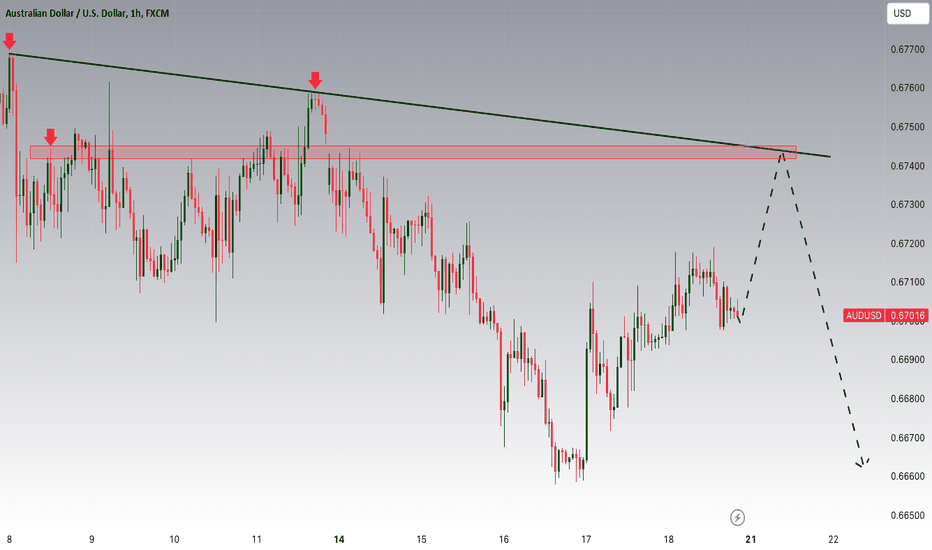Click the 0.67700 price axis label
Image resolution: width=932 pixels, height=550 pixels.
(907, 49)
